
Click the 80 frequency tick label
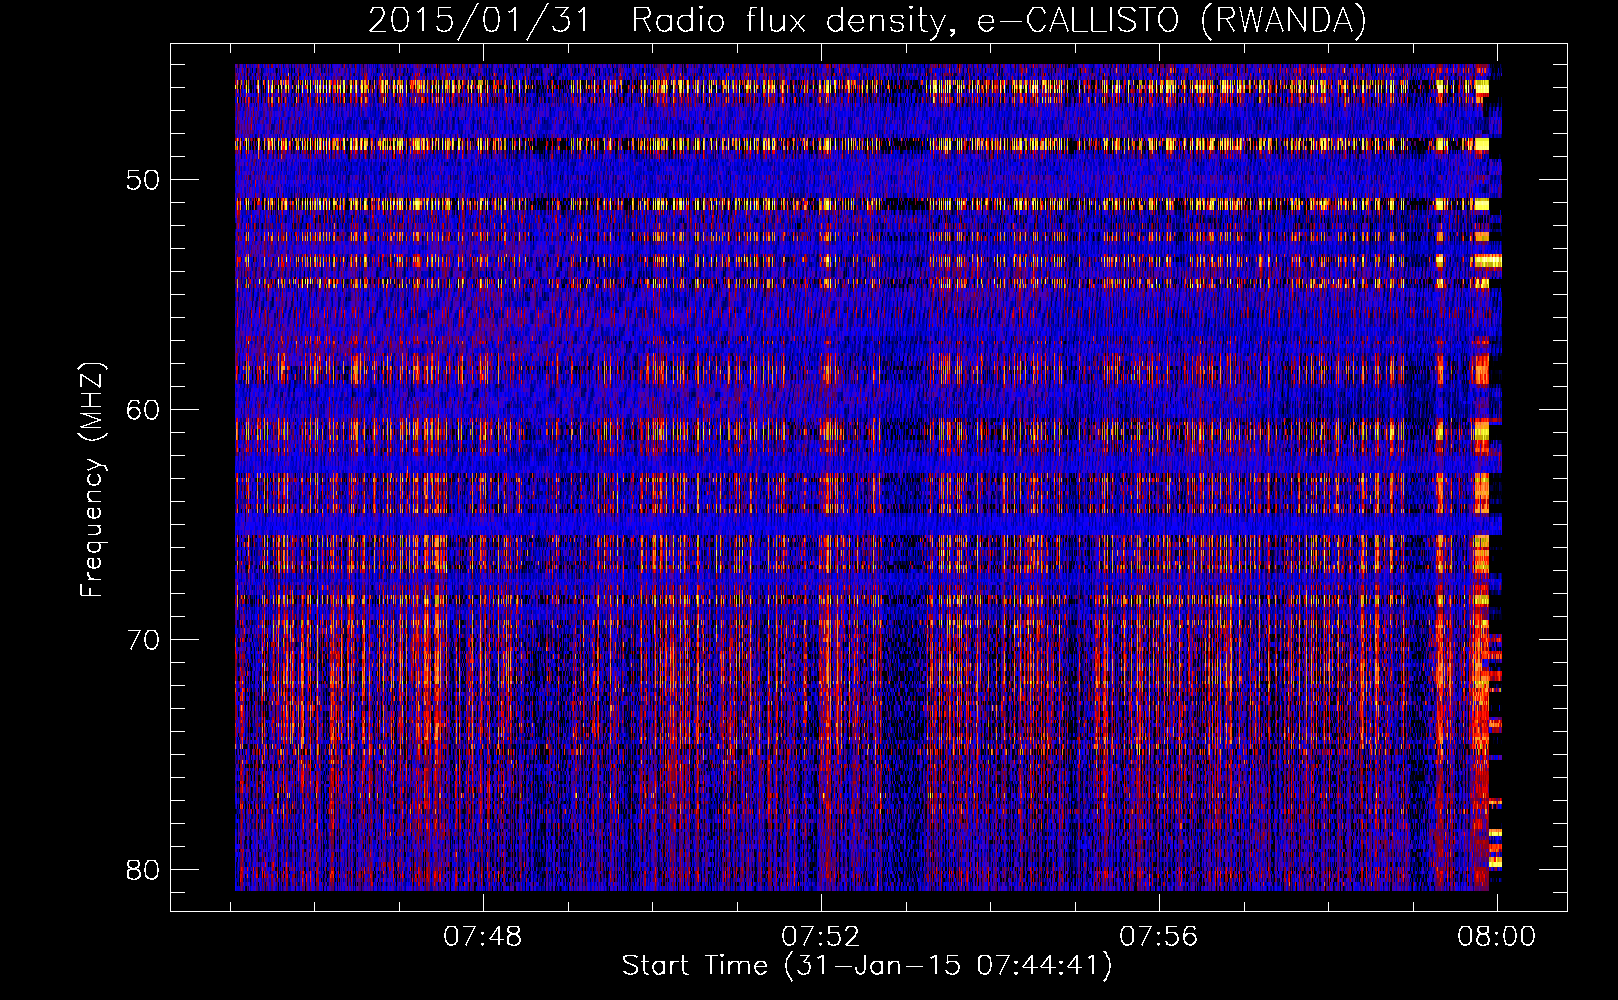(x=143, y=869)
